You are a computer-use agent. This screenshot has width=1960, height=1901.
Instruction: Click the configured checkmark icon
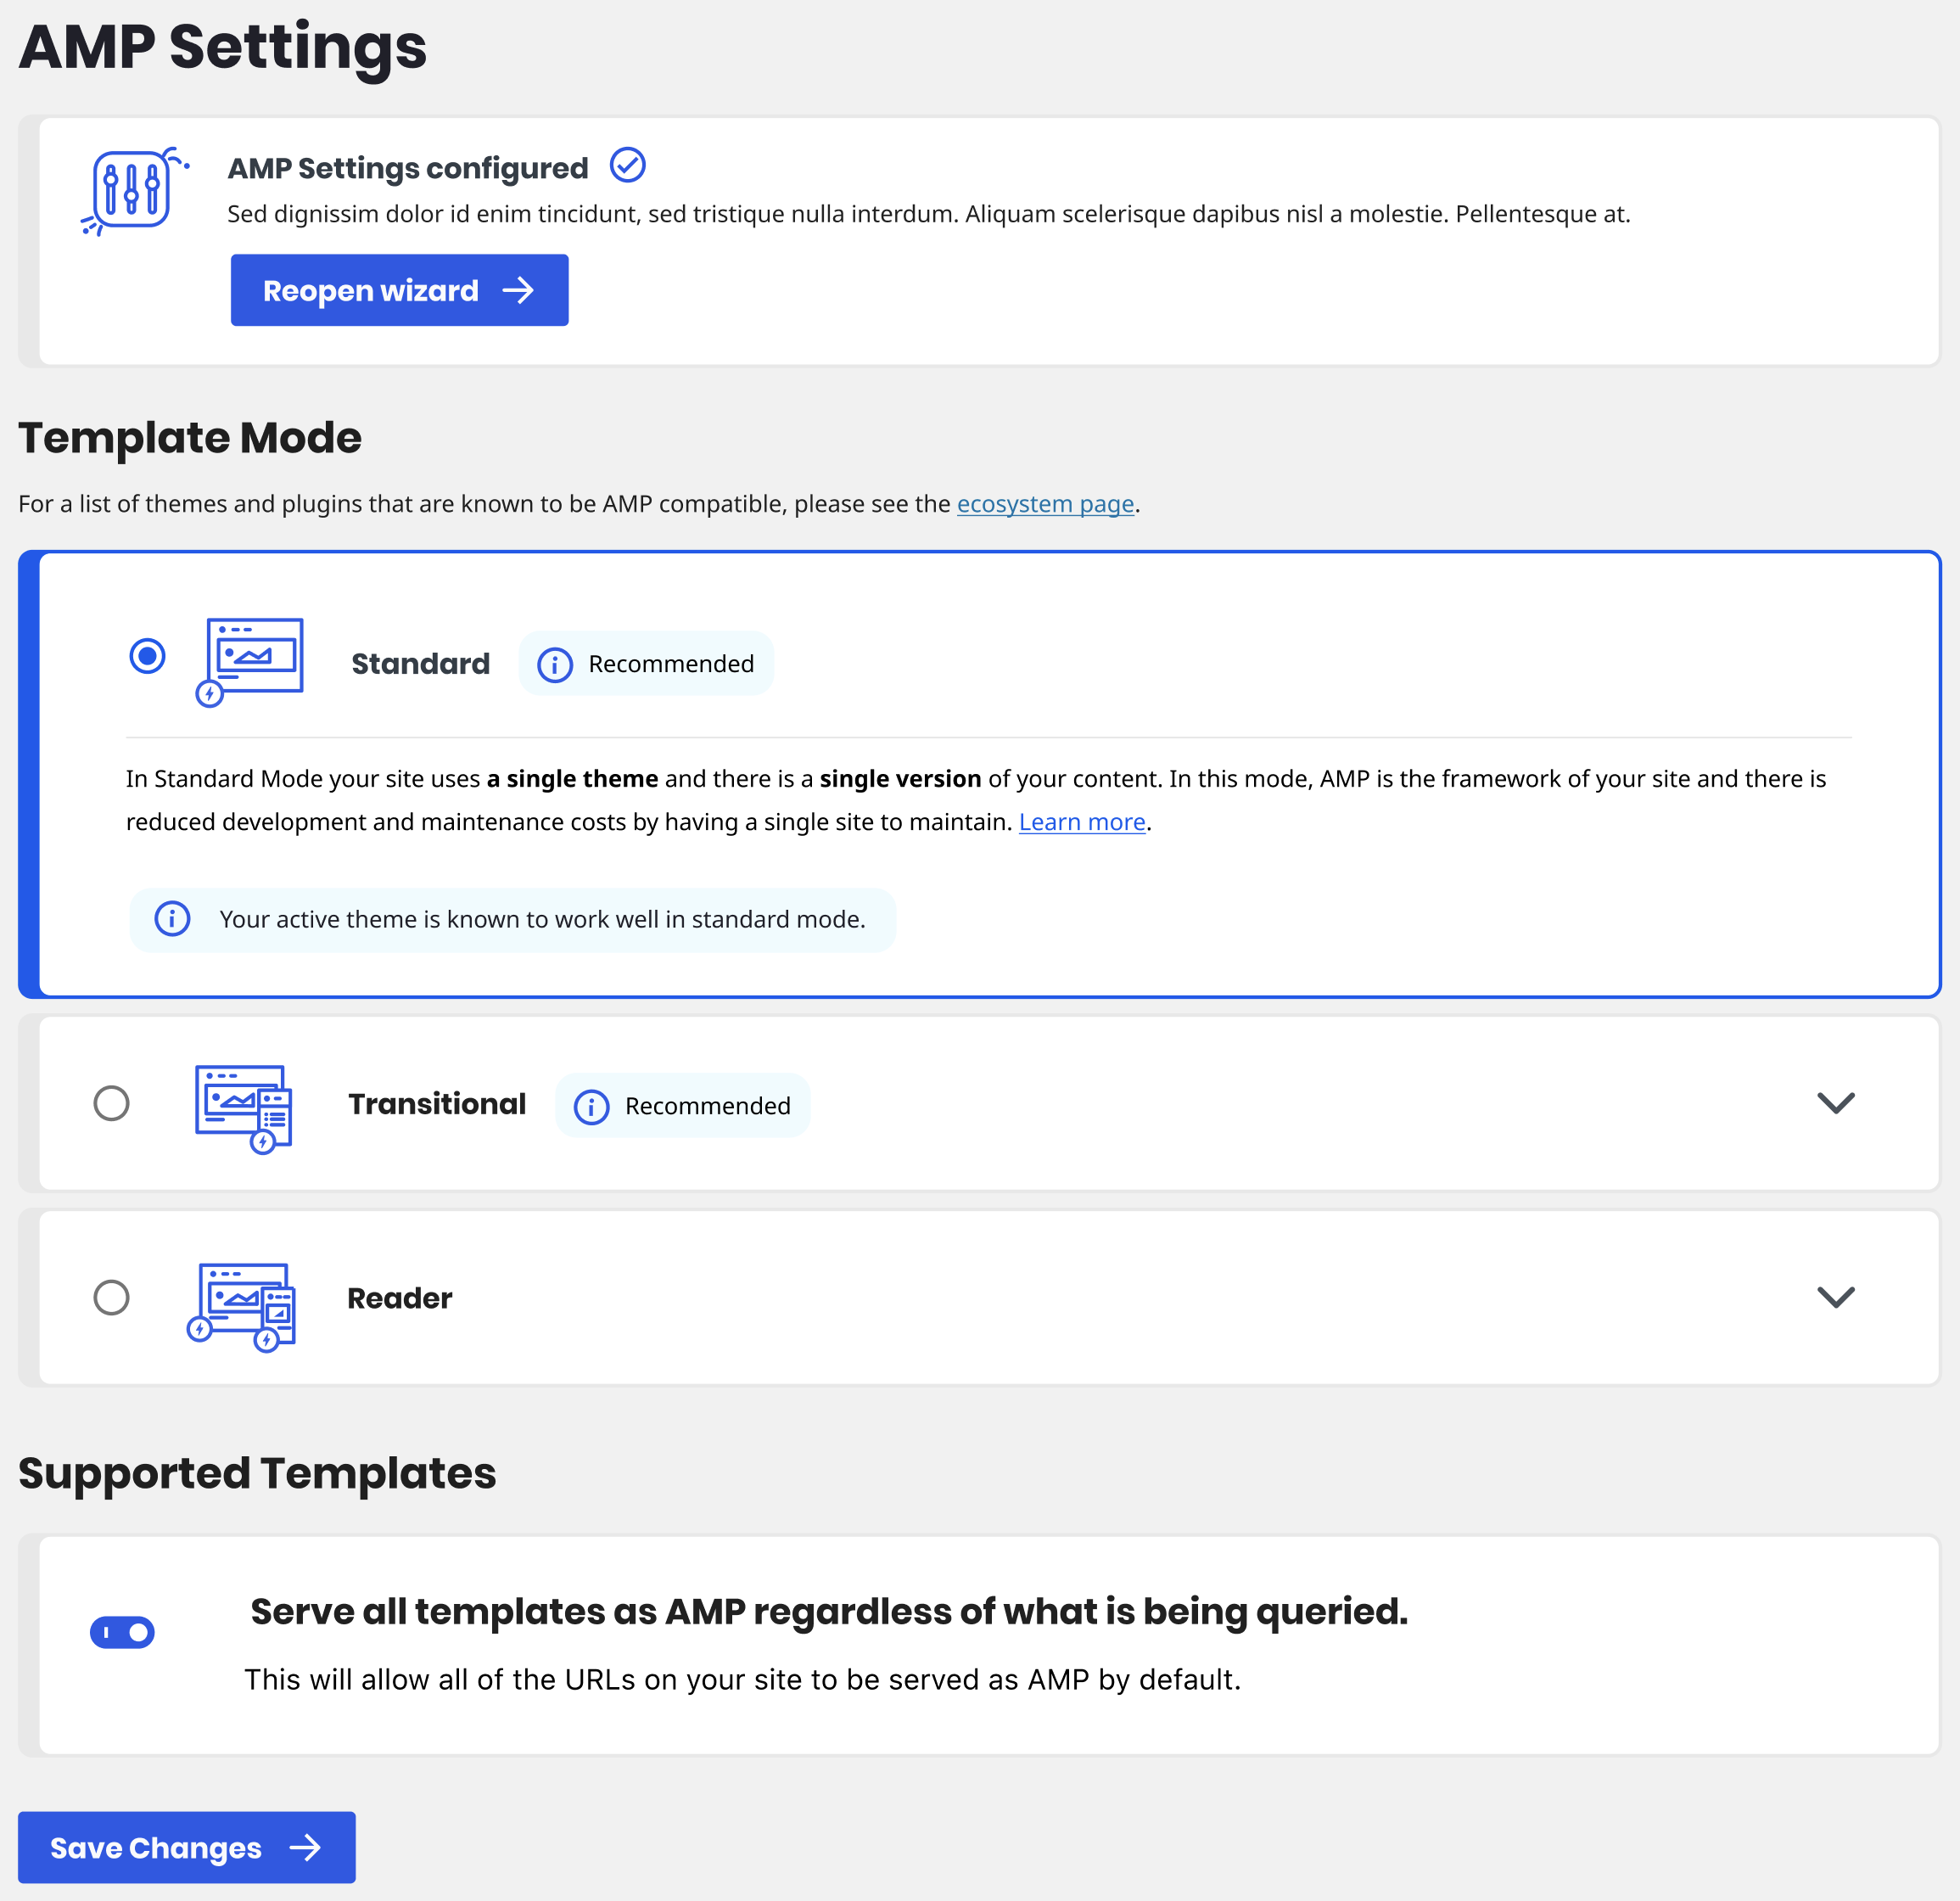[x=628, y=165]
